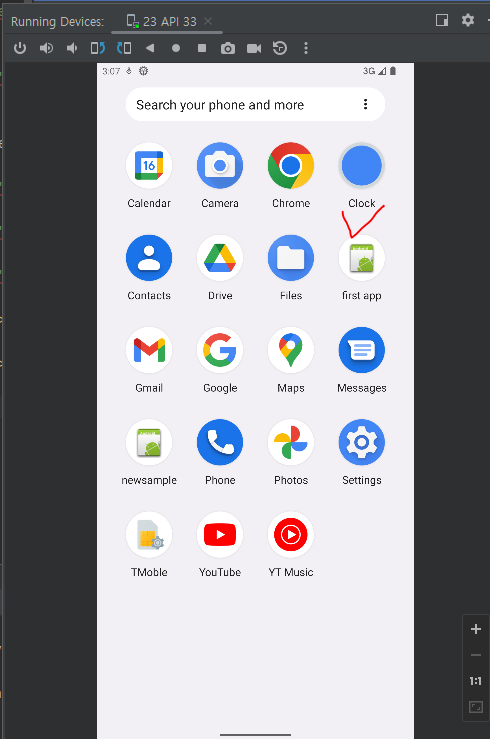This screenshot has width=490, height=739.
Task: Launch the Google app
Action: (x=220, y=350)
